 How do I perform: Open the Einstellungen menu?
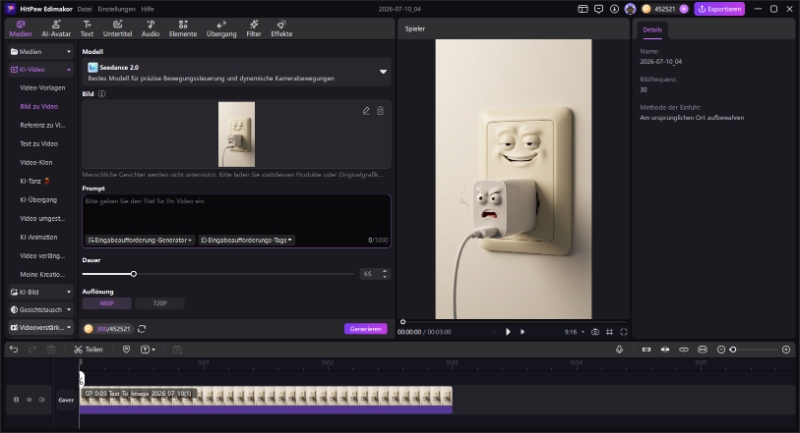[x=116, y=9]
